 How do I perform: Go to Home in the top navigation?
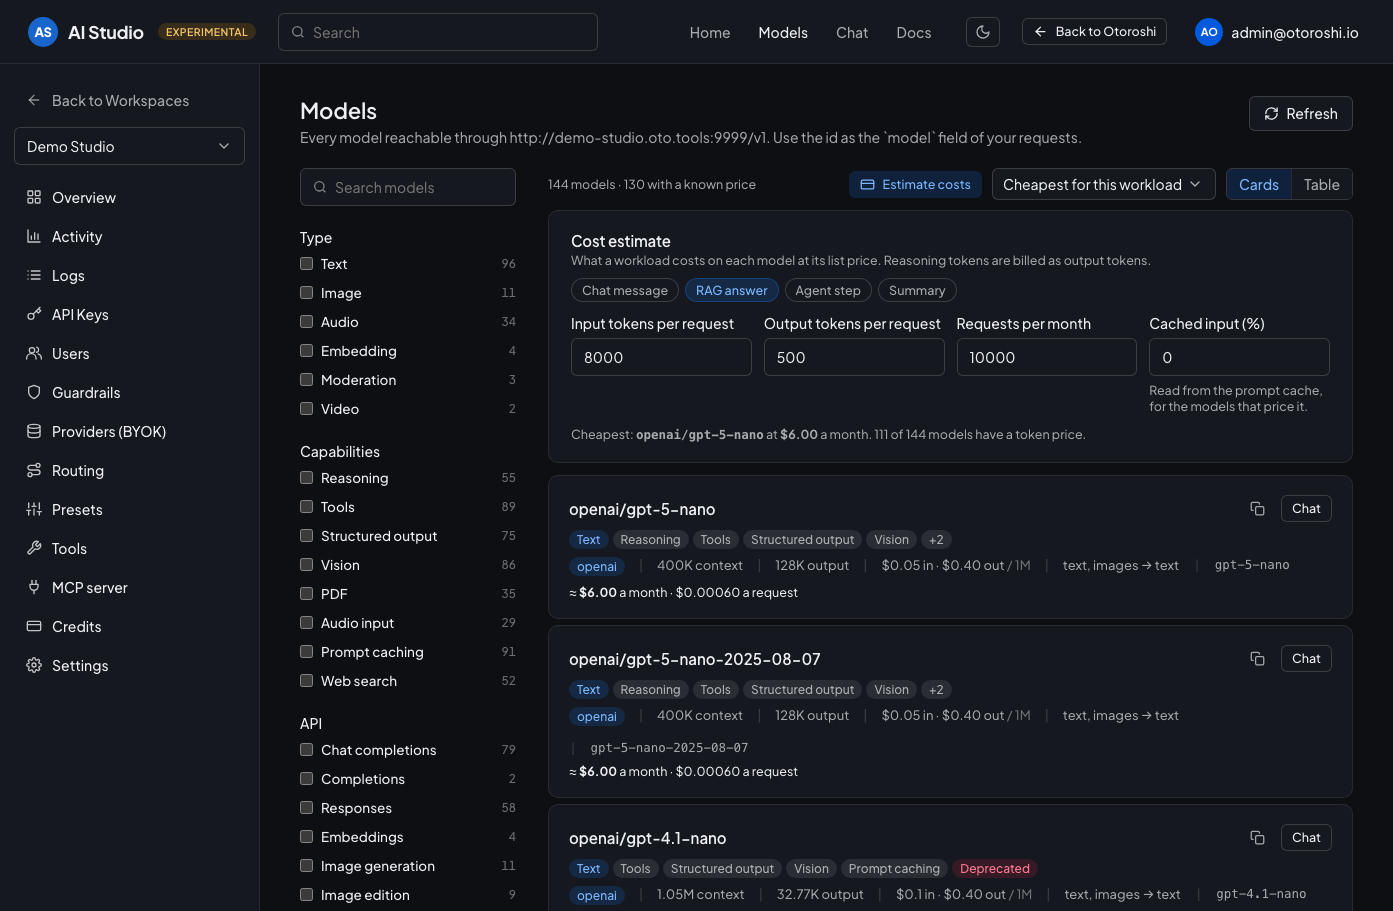point(710,33)
